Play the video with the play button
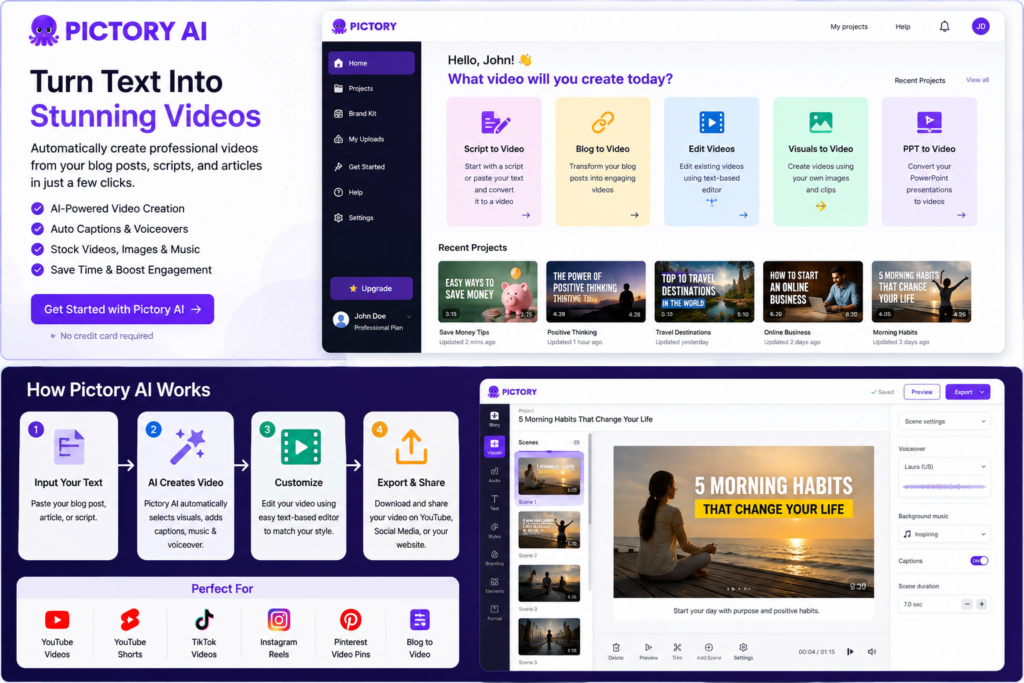Screen dimensions: 1024x683 [x=850, y=652]
